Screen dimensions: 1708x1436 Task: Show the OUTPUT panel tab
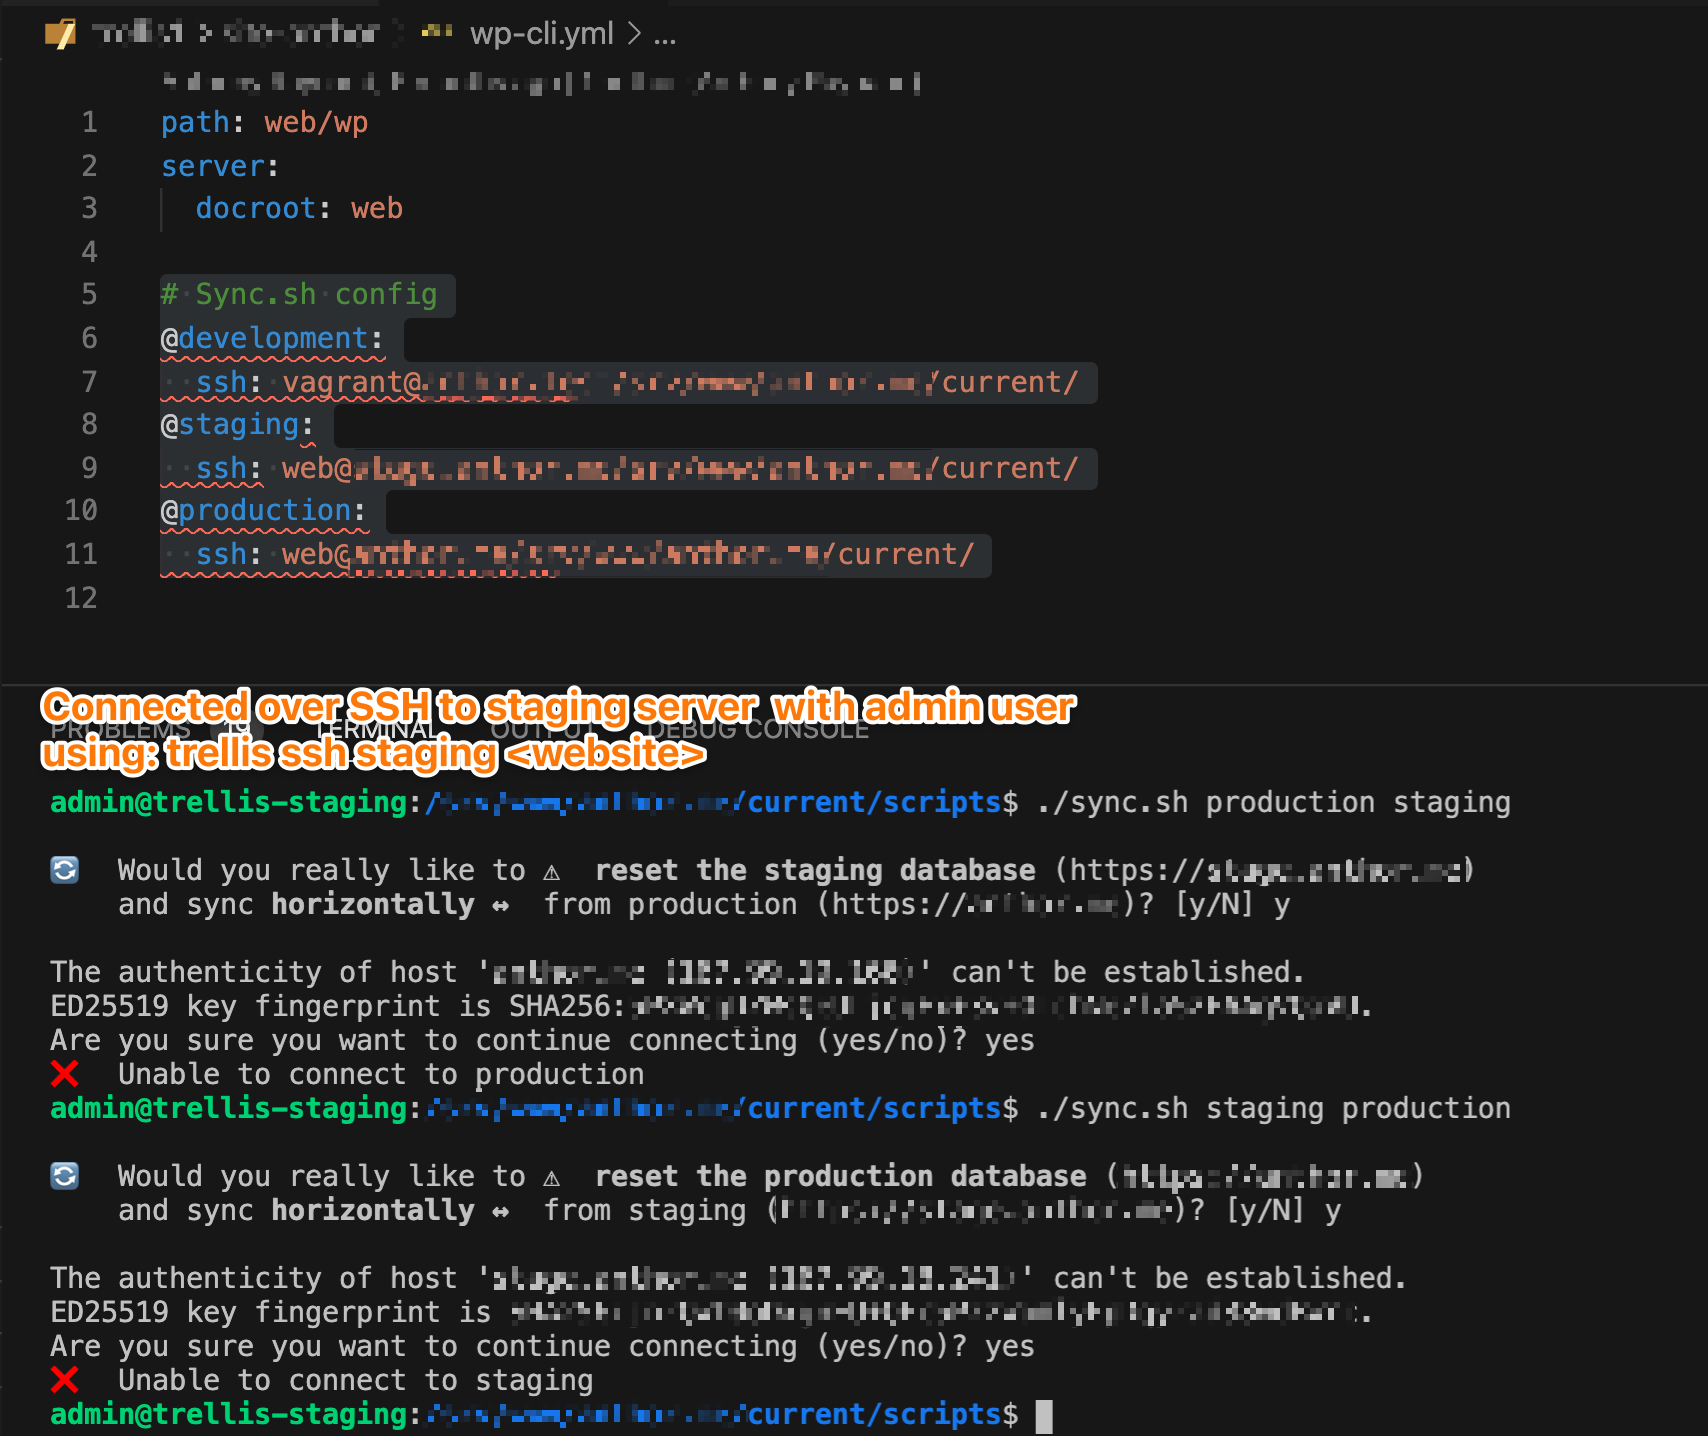point(540,730)
